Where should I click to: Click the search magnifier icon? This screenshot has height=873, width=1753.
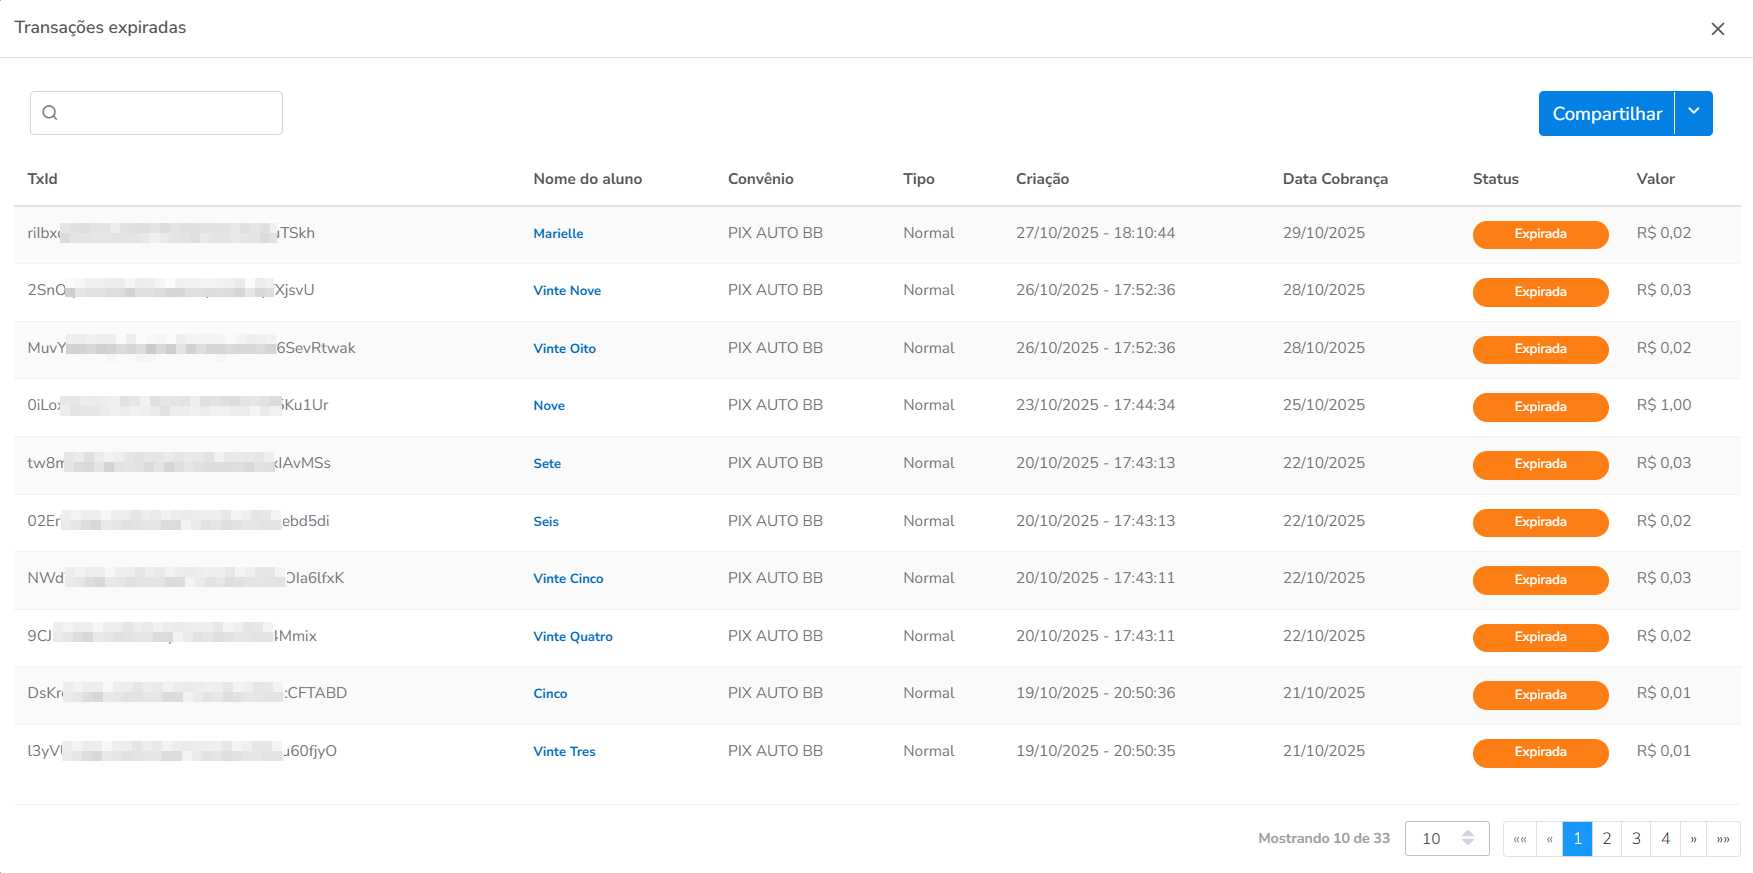50,113
